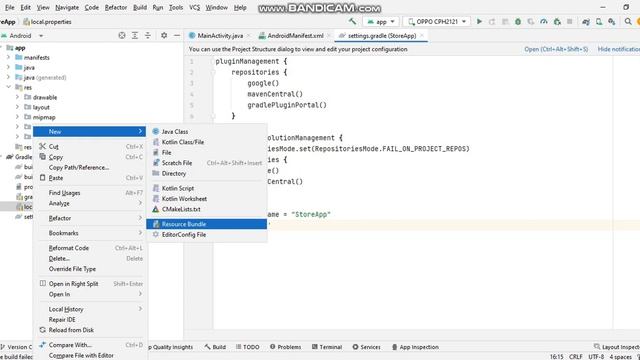Open the App Inspection tool window
This screenshot has width=640, height=360.
click(415, 347)
